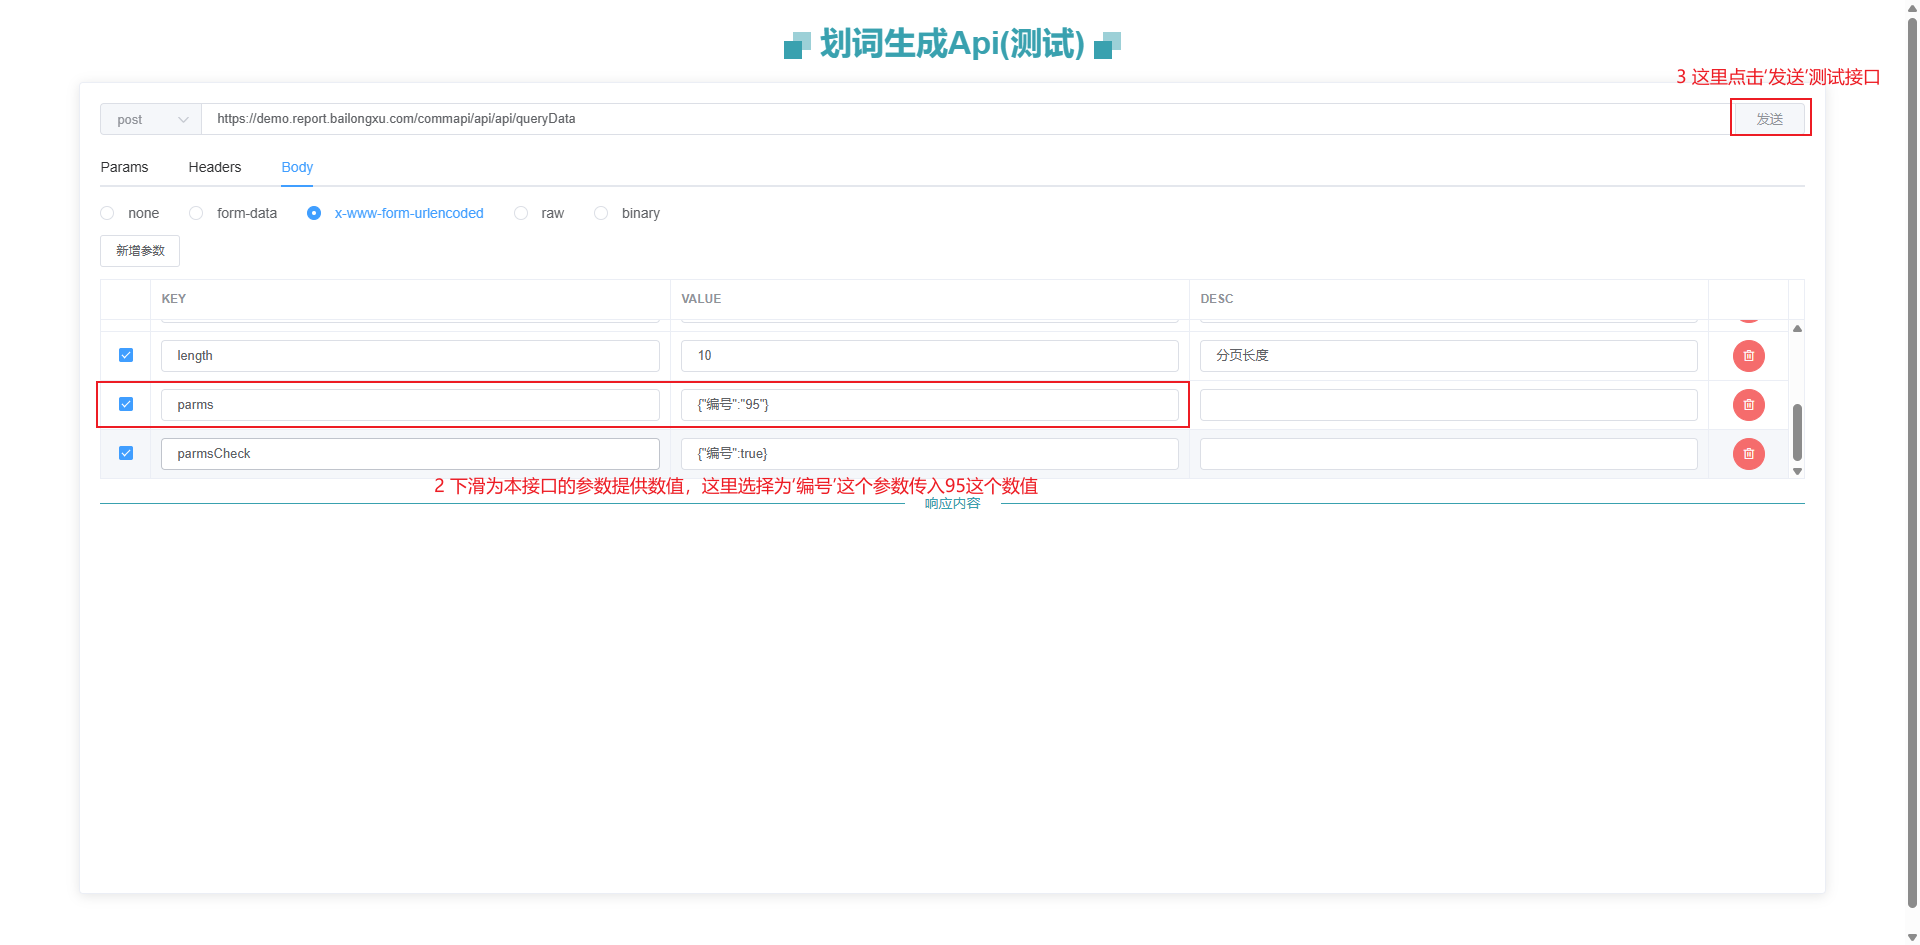The width and height of the screenshot is (1920, 945).
Task: Focus the request URL input field
Action: click(960, 119)
